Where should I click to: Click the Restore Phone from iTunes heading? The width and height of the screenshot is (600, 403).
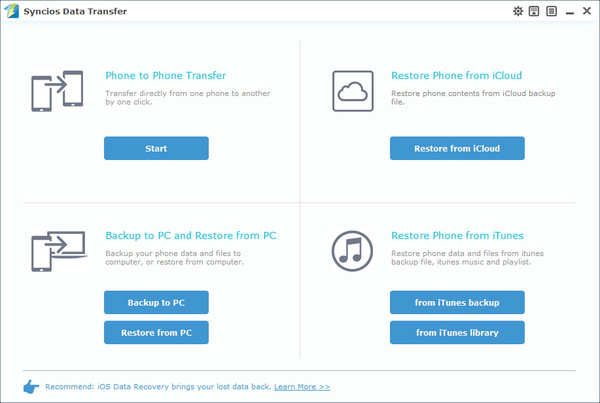tap(457, 236)
